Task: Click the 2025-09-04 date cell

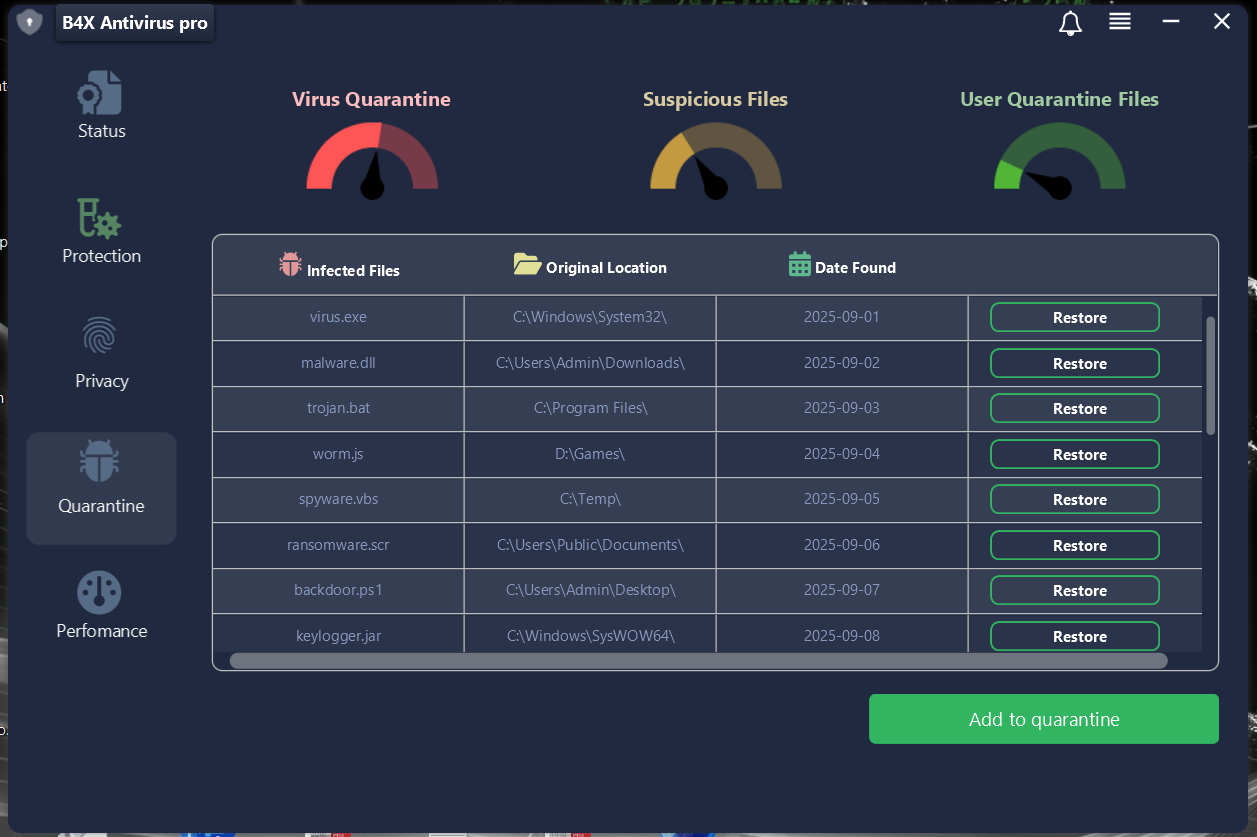Action: coord(842,454)
